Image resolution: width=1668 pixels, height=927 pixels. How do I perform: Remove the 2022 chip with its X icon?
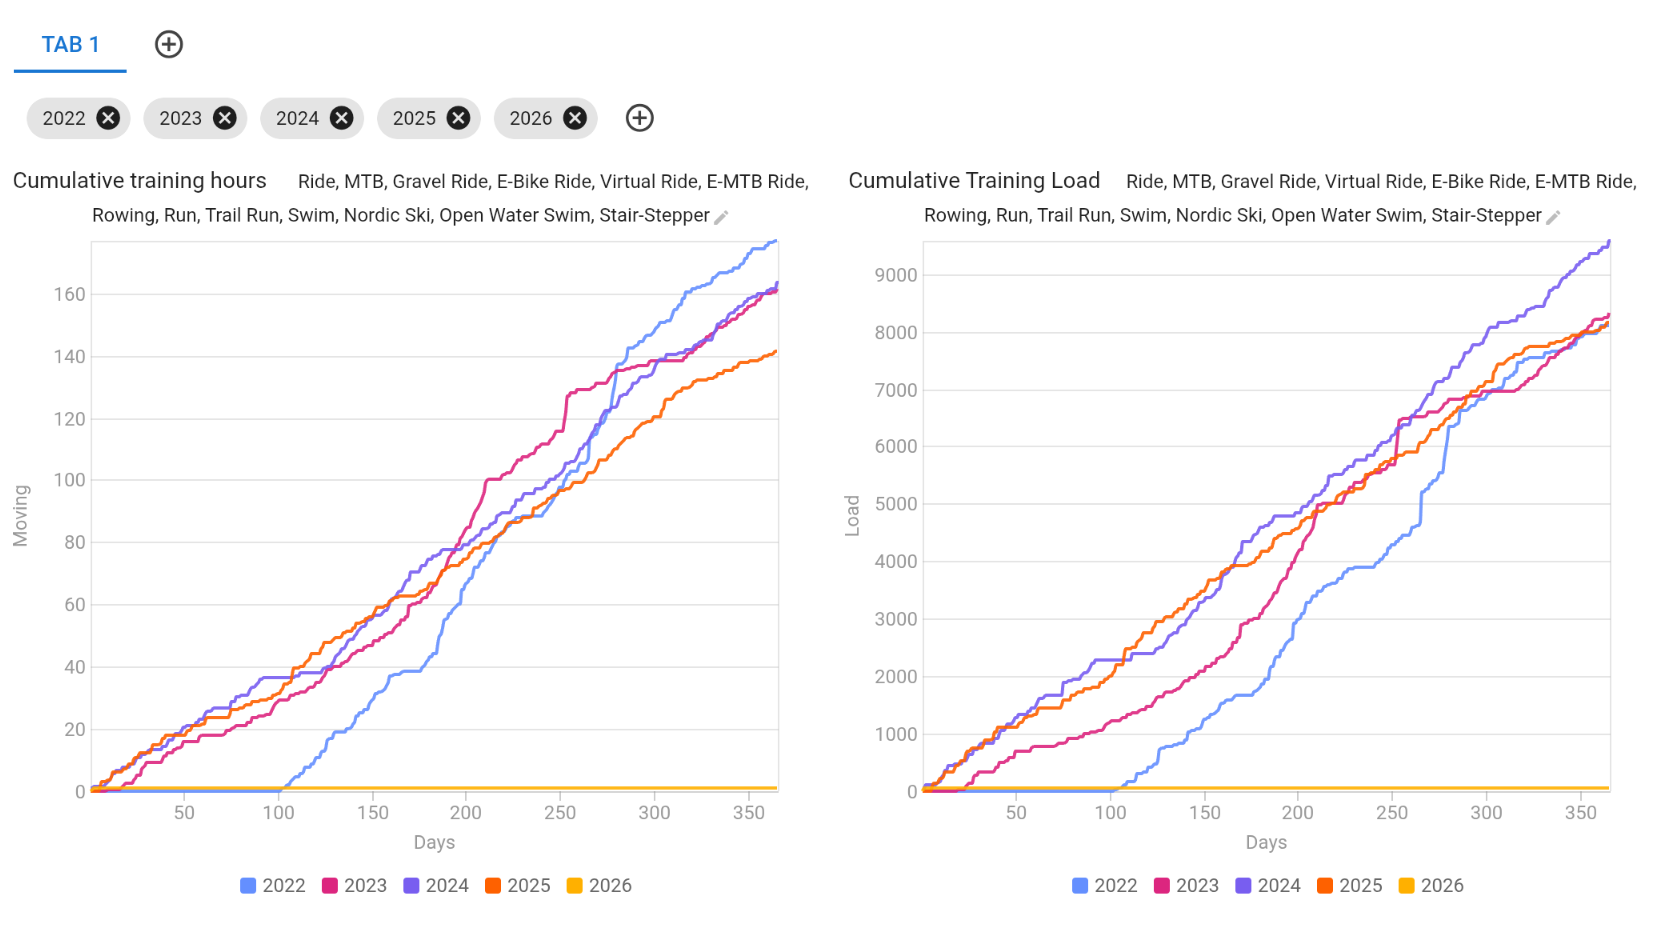[108, 118]
